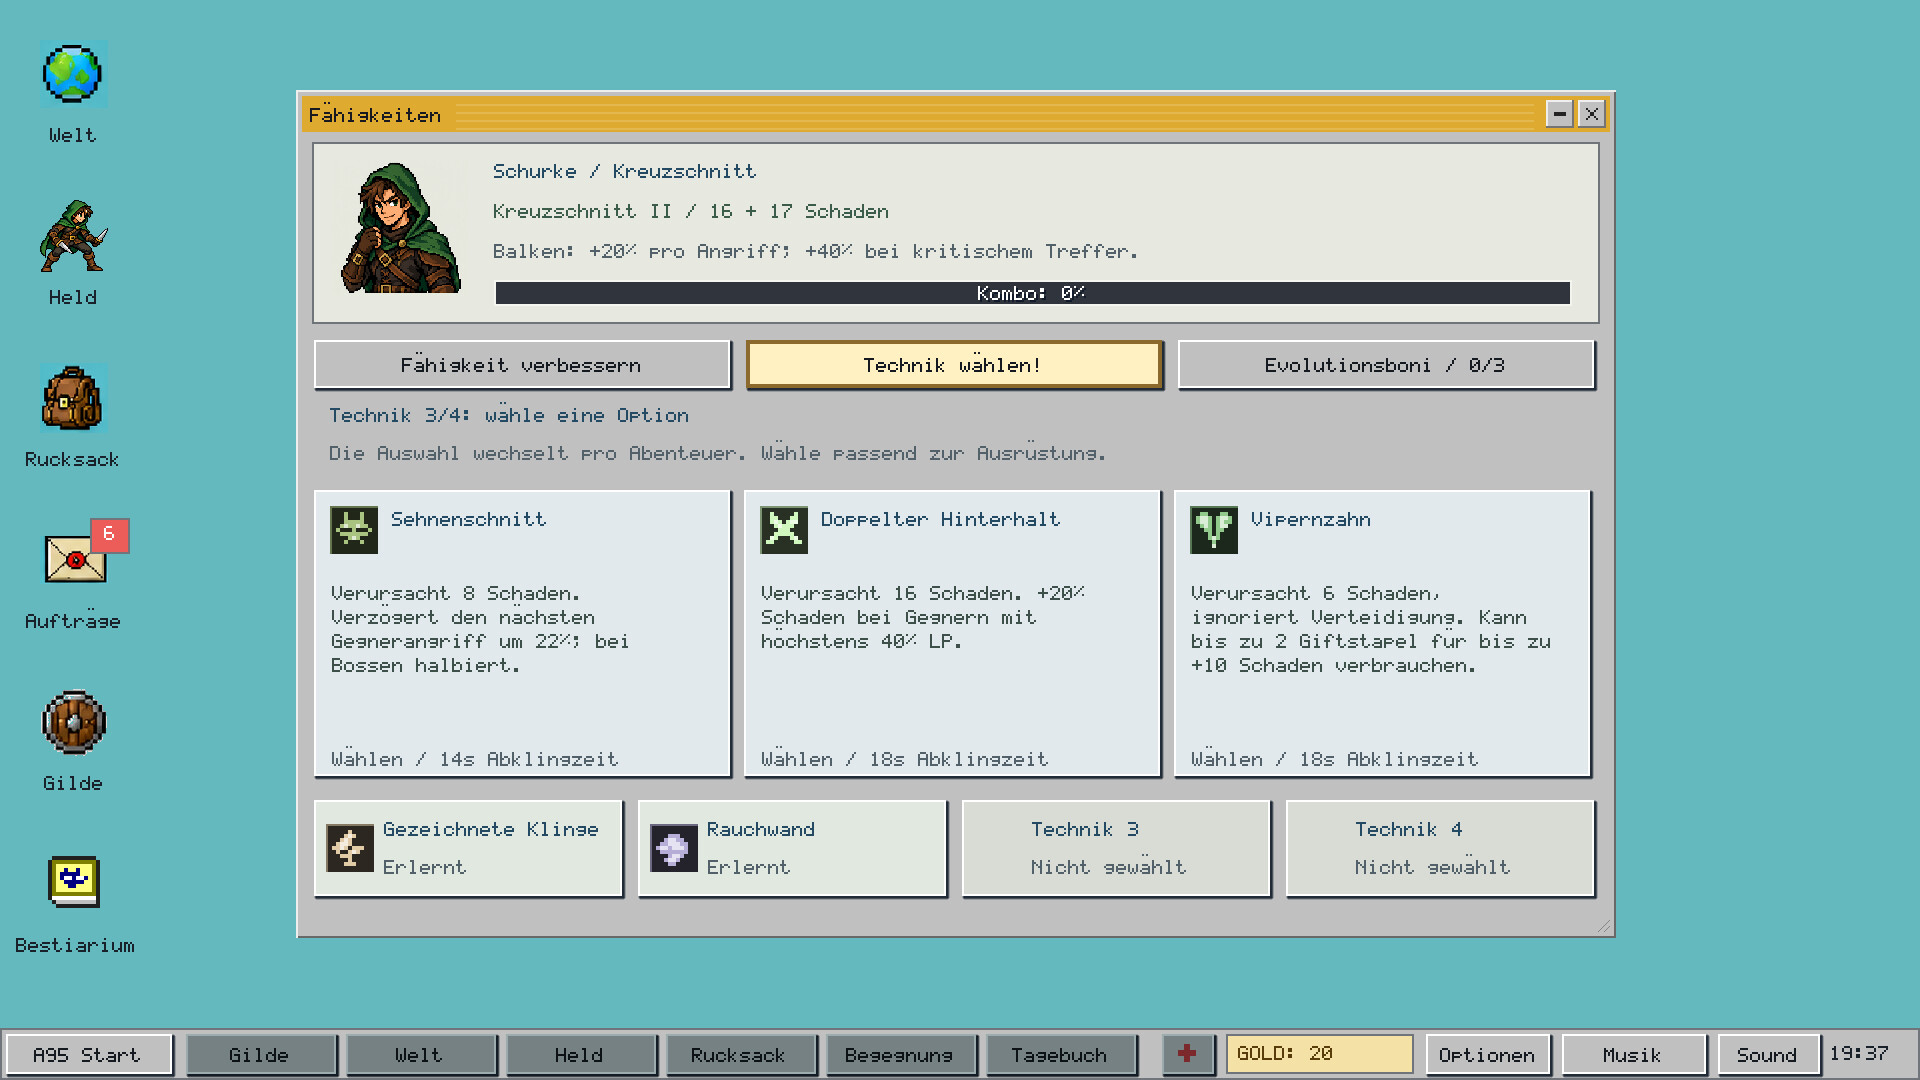The image size is (1920, 1080).
Task: Click the learned Rauchwand slot
Action: point(792,848)
